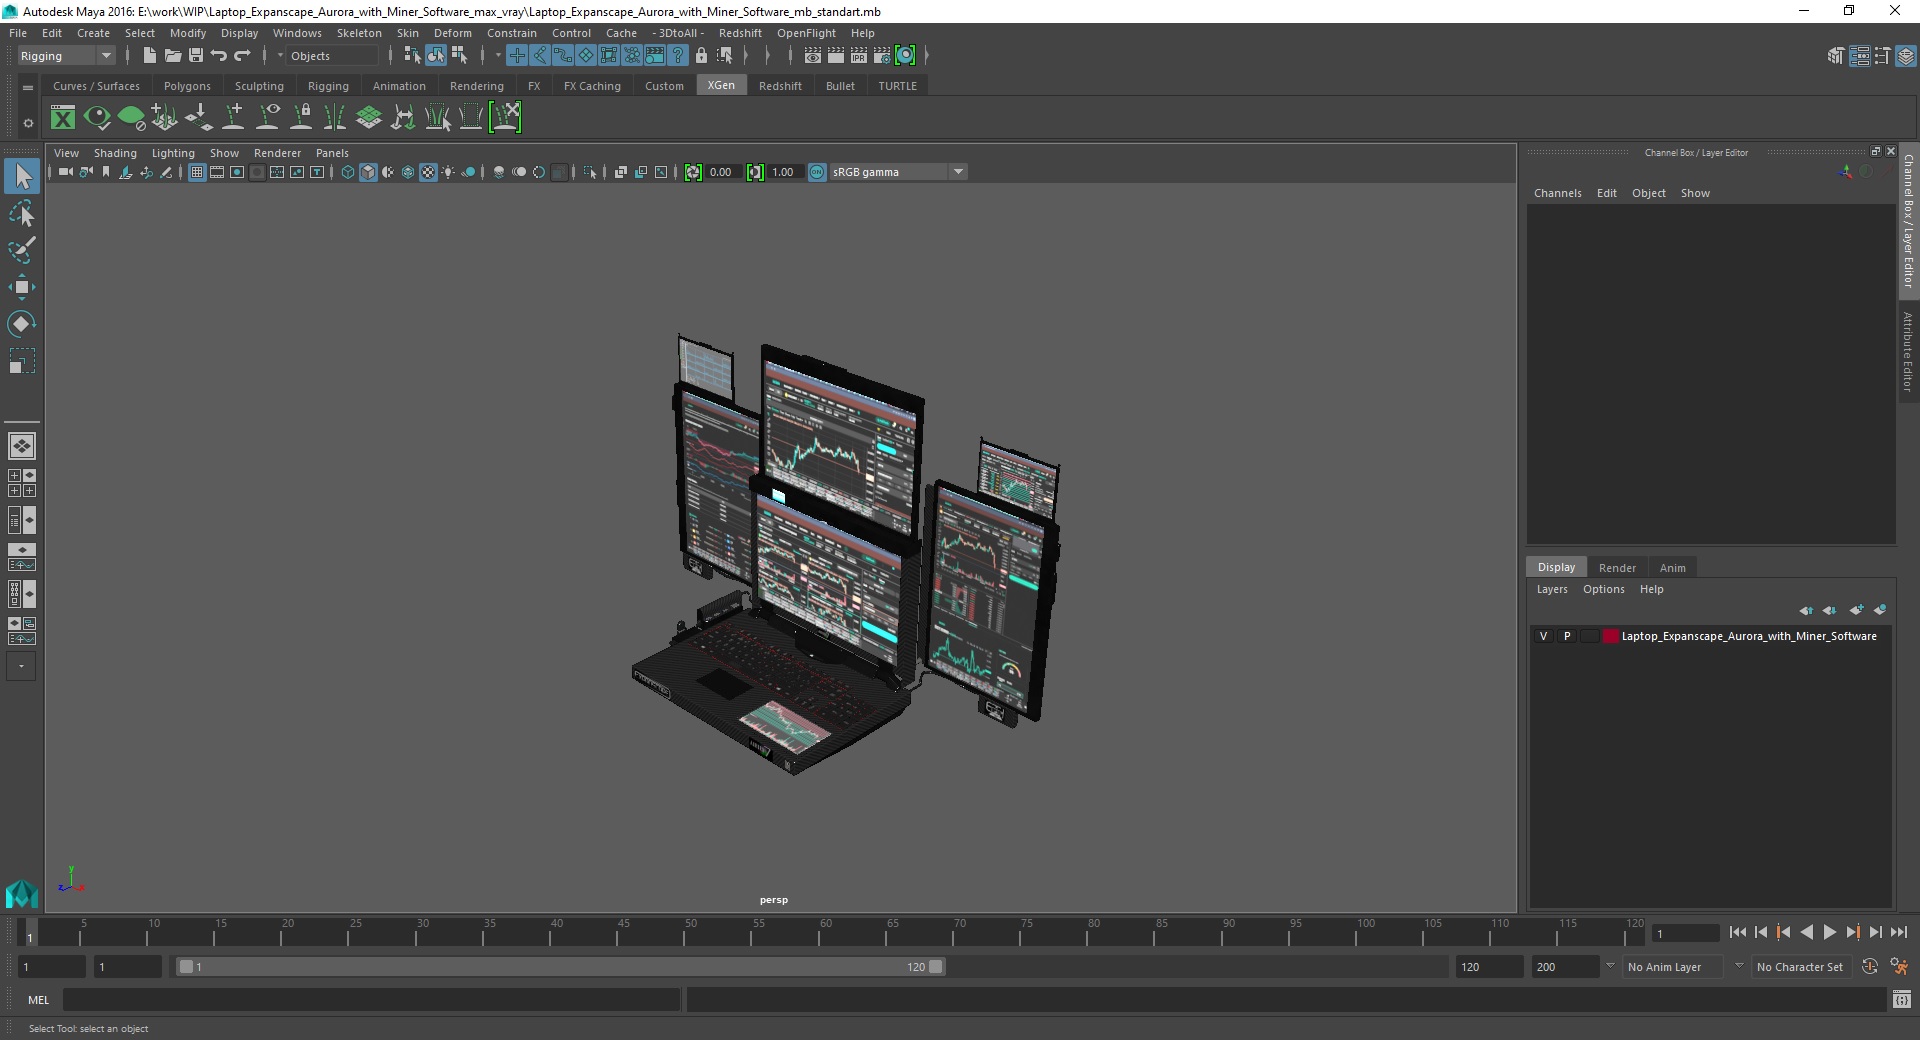Click the XGen preview eye shelf icon

point(97,118)
